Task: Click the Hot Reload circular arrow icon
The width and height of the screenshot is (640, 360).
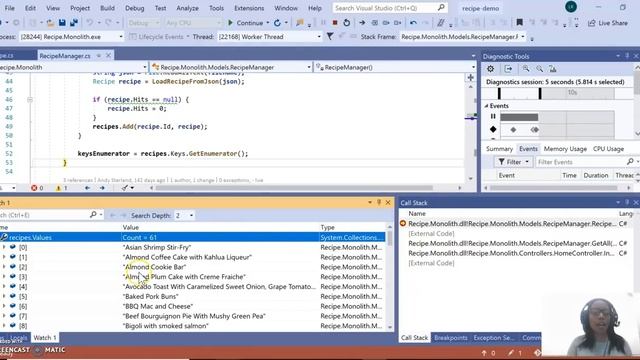Action: click(x=277, y=23)
